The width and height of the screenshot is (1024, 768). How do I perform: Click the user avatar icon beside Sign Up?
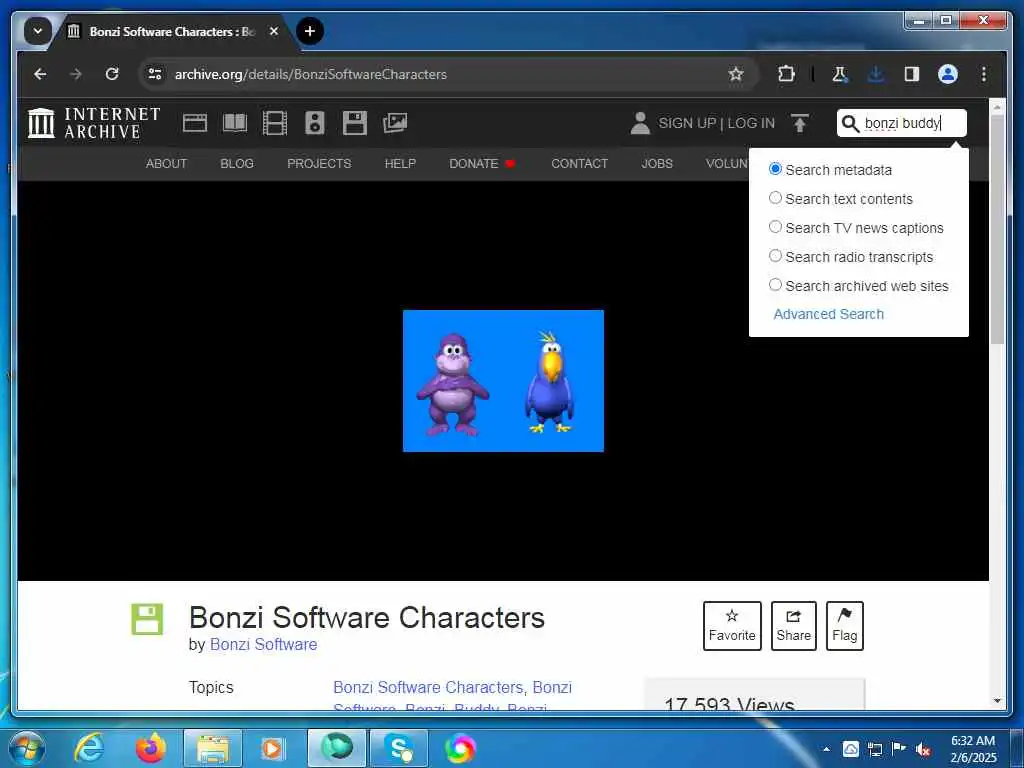(x=640, y=123)
